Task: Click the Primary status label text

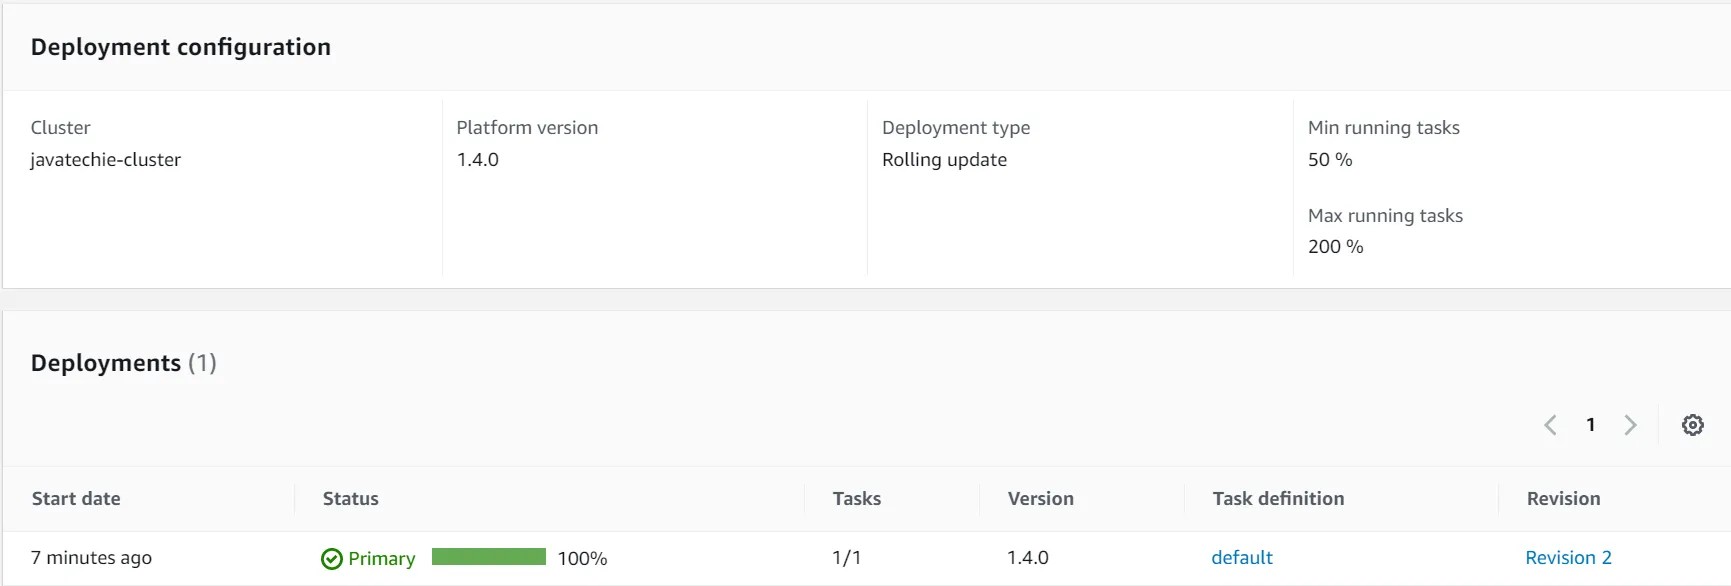Action: click(x=381, y=559)
